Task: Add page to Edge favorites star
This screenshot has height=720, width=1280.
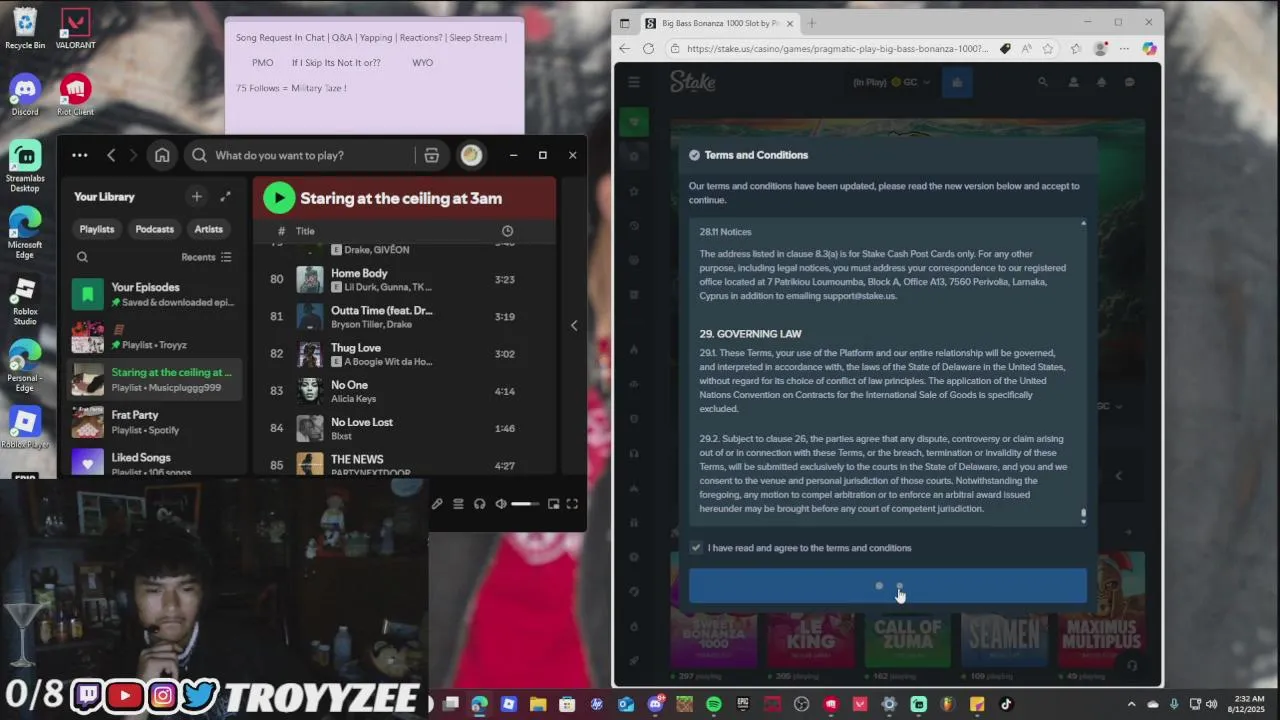Action: (x=1048, y=48)
